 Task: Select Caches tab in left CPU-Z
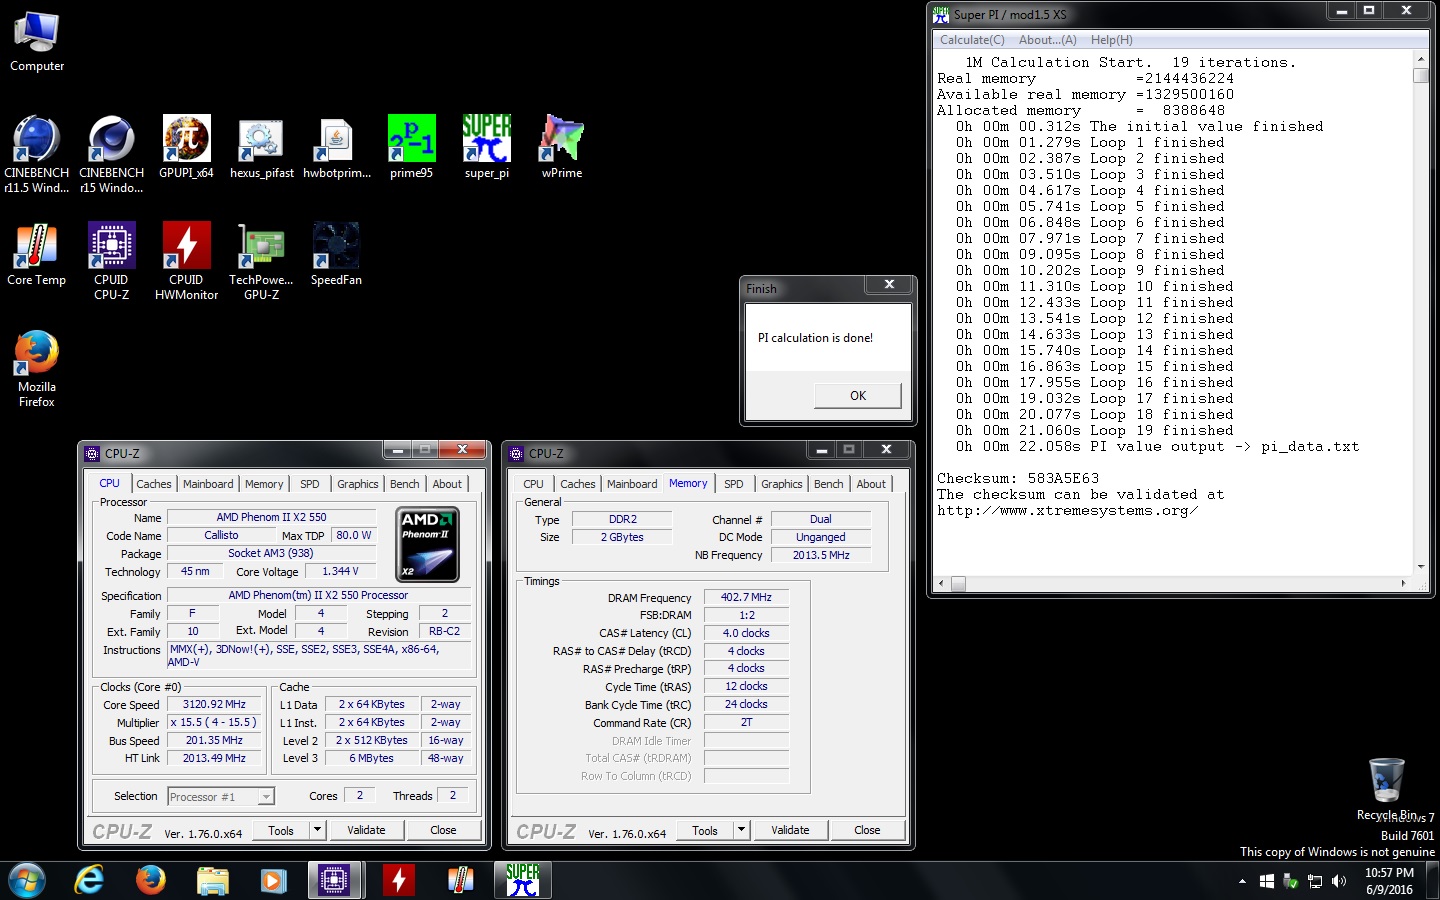[154, 484]
